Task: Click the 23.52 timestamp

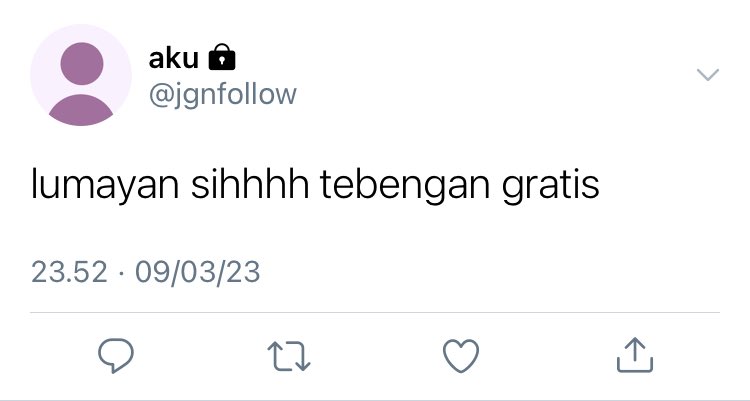Action: 69,272
